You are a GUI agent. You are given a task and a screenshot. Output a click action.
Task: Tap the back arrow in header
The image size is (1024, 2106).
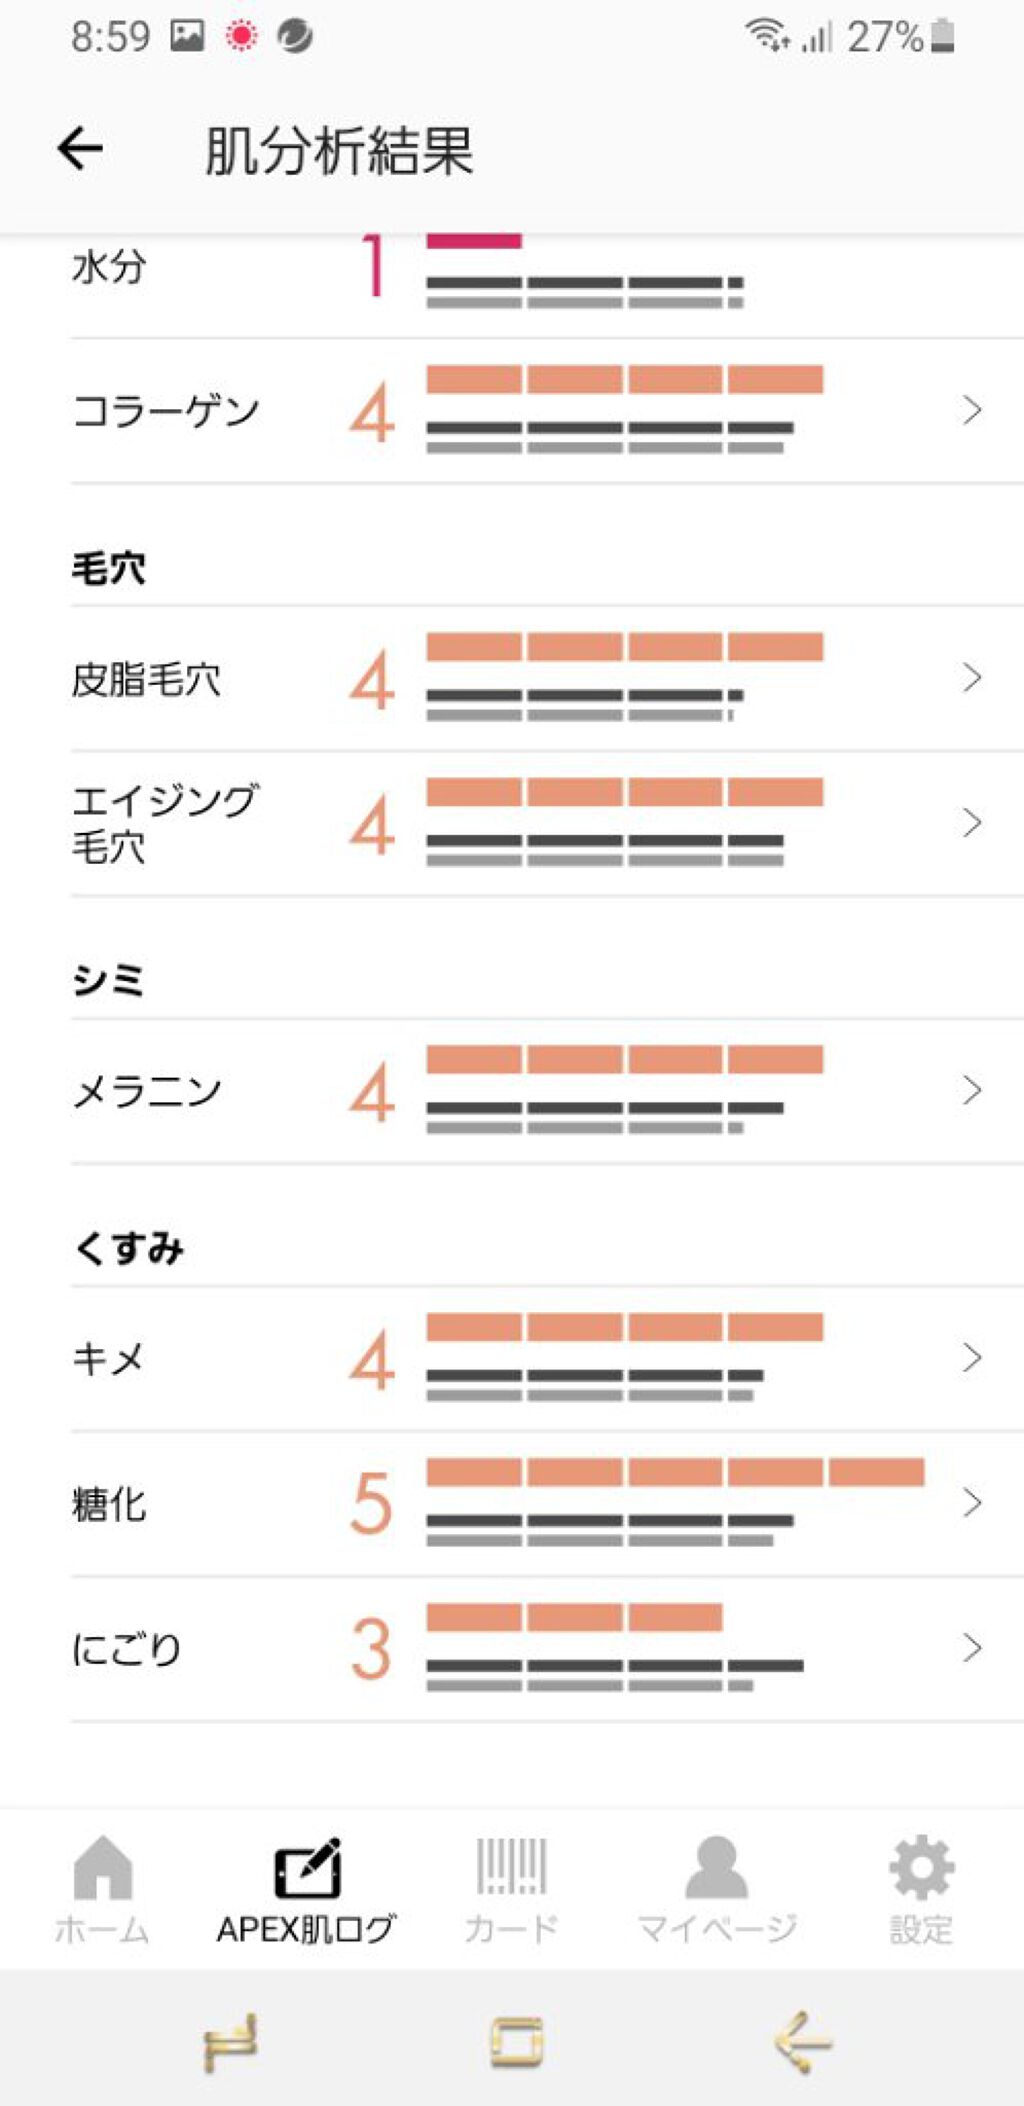coord(80,150)
